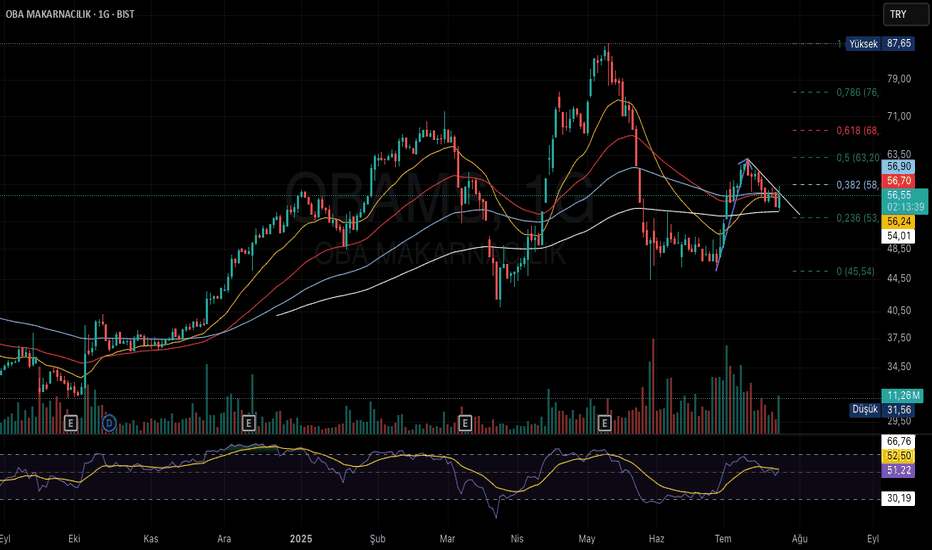Select the Yüksek 87,65 price label

[x=880, y=43]
